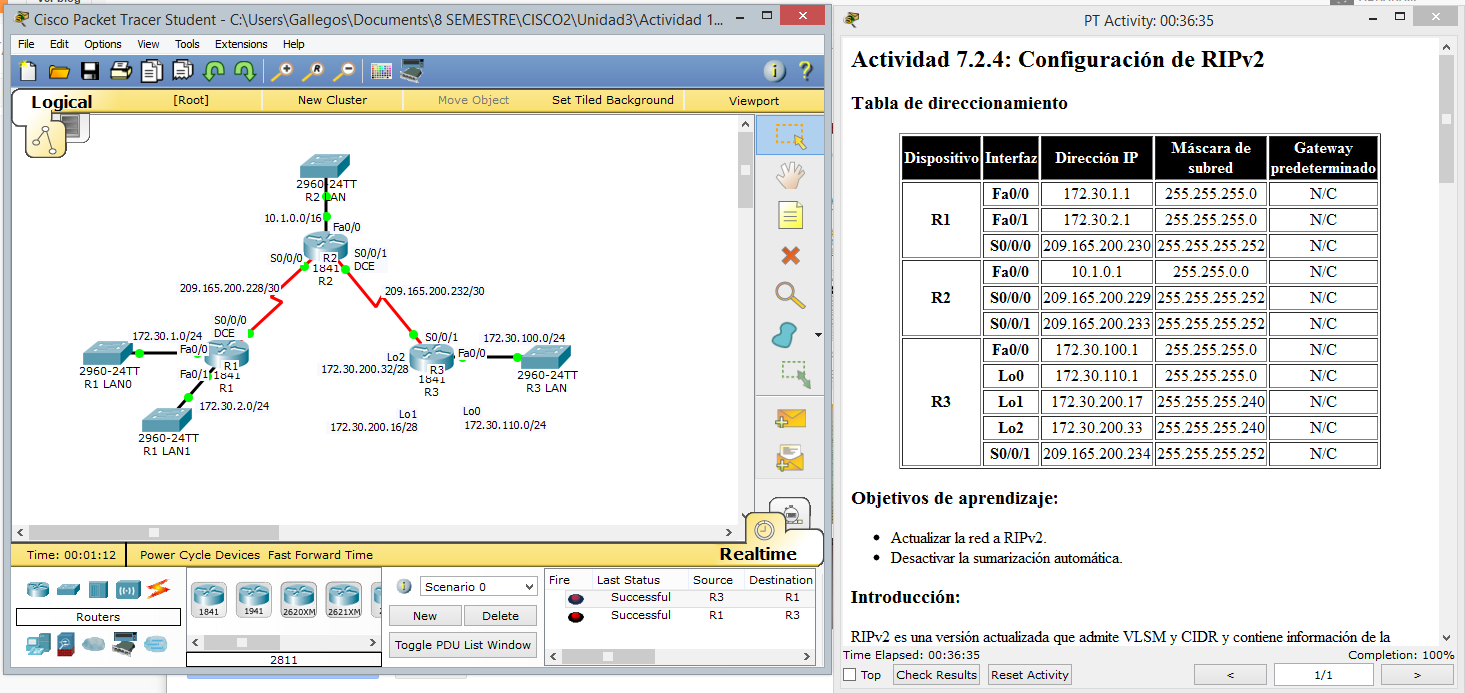Open the custom devices dialog icon

point(412,71)
